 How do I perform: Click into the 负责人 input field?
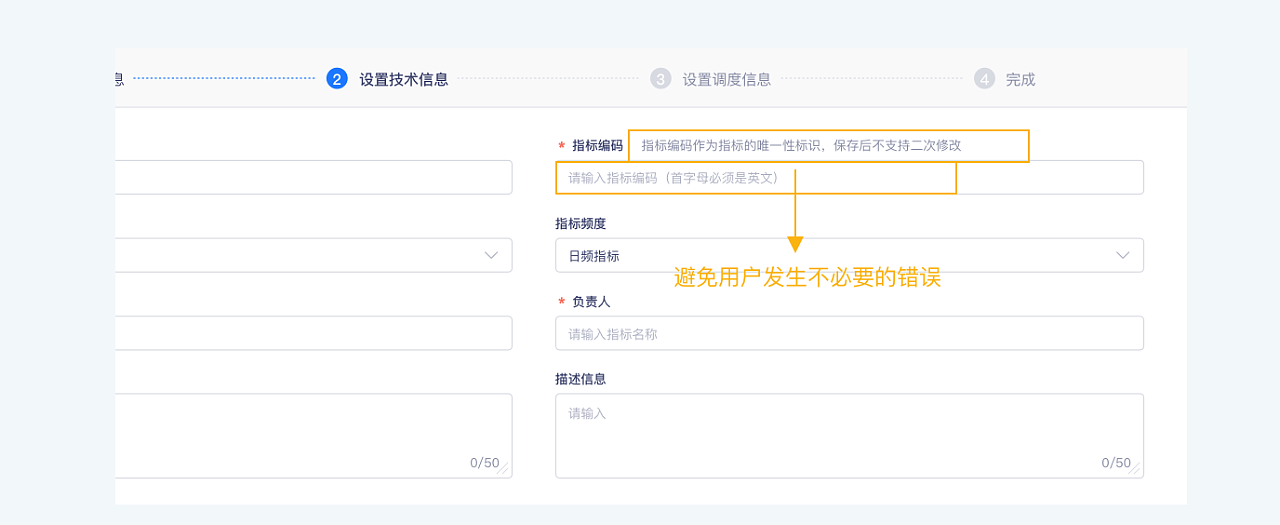pyautogui.click(x=849, y=334)
